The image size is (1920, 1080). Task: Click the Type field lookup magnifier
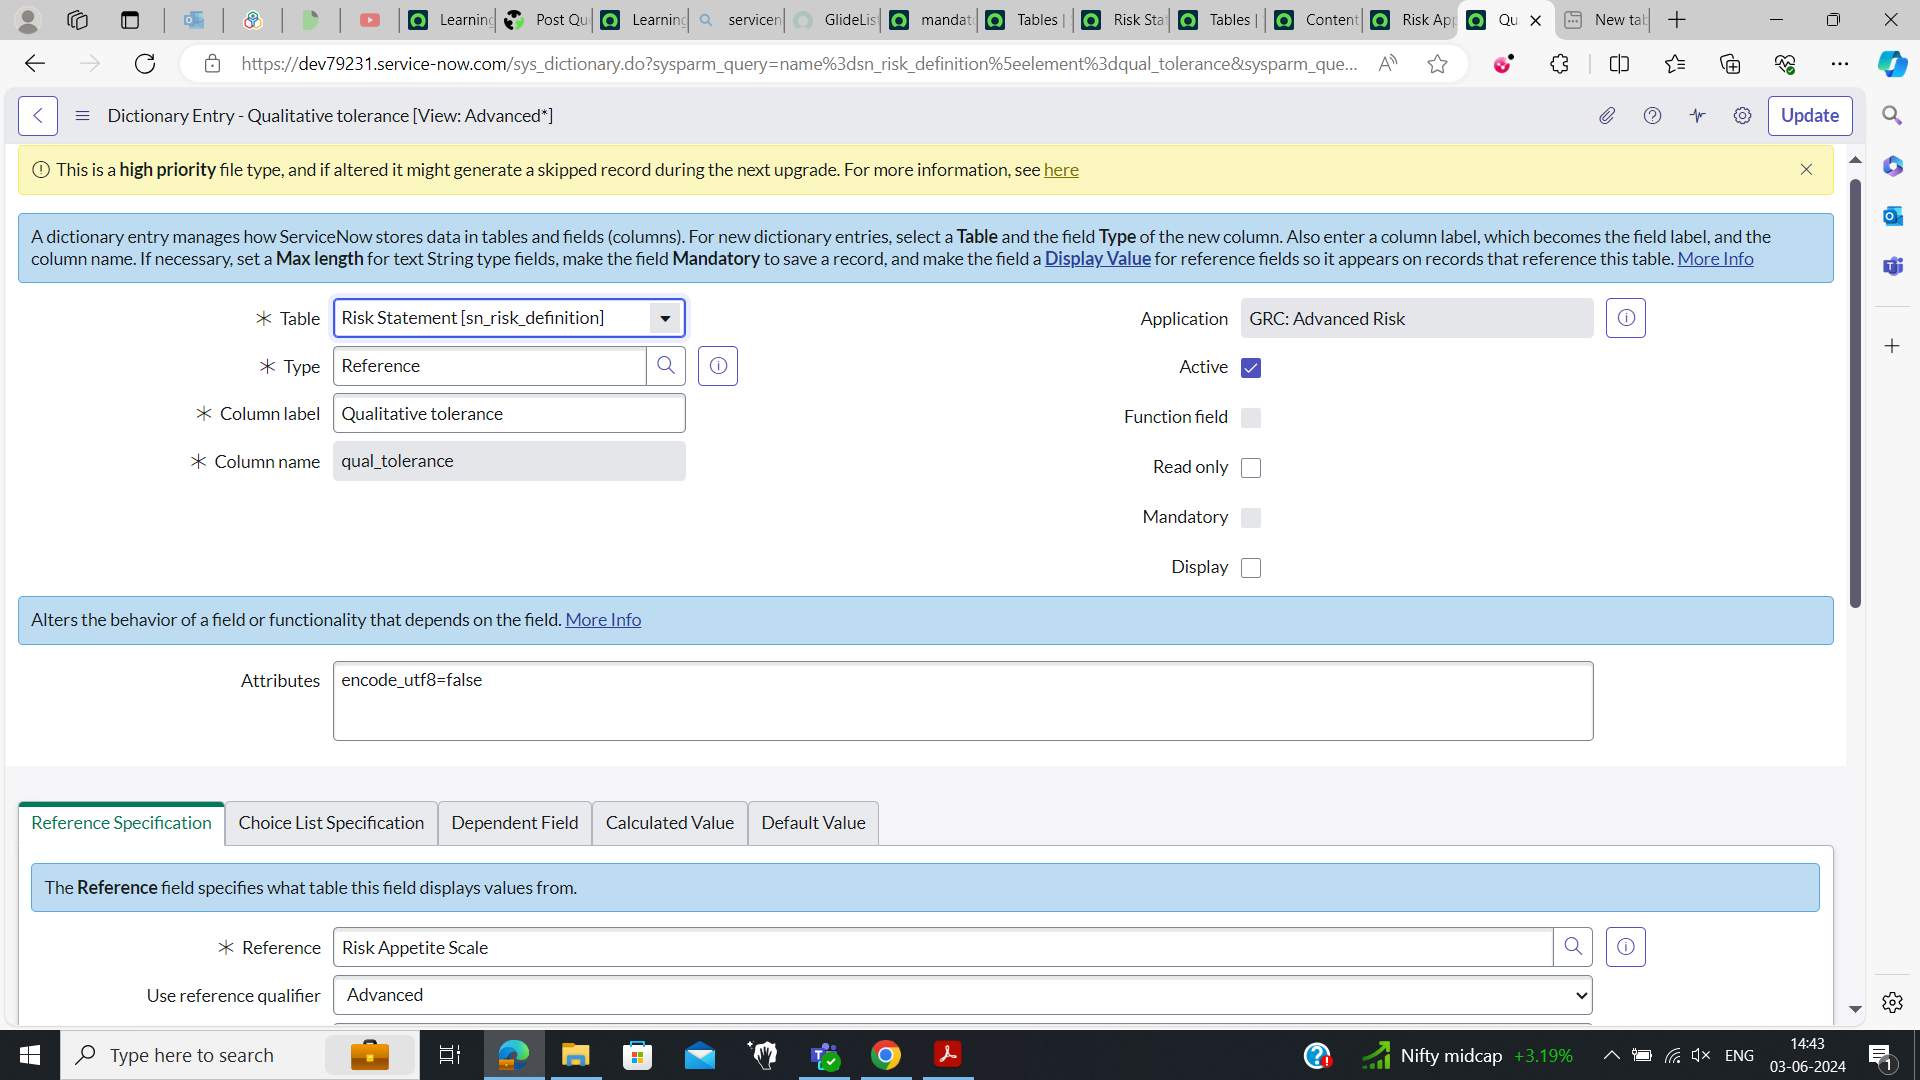(x=666, y=366)
